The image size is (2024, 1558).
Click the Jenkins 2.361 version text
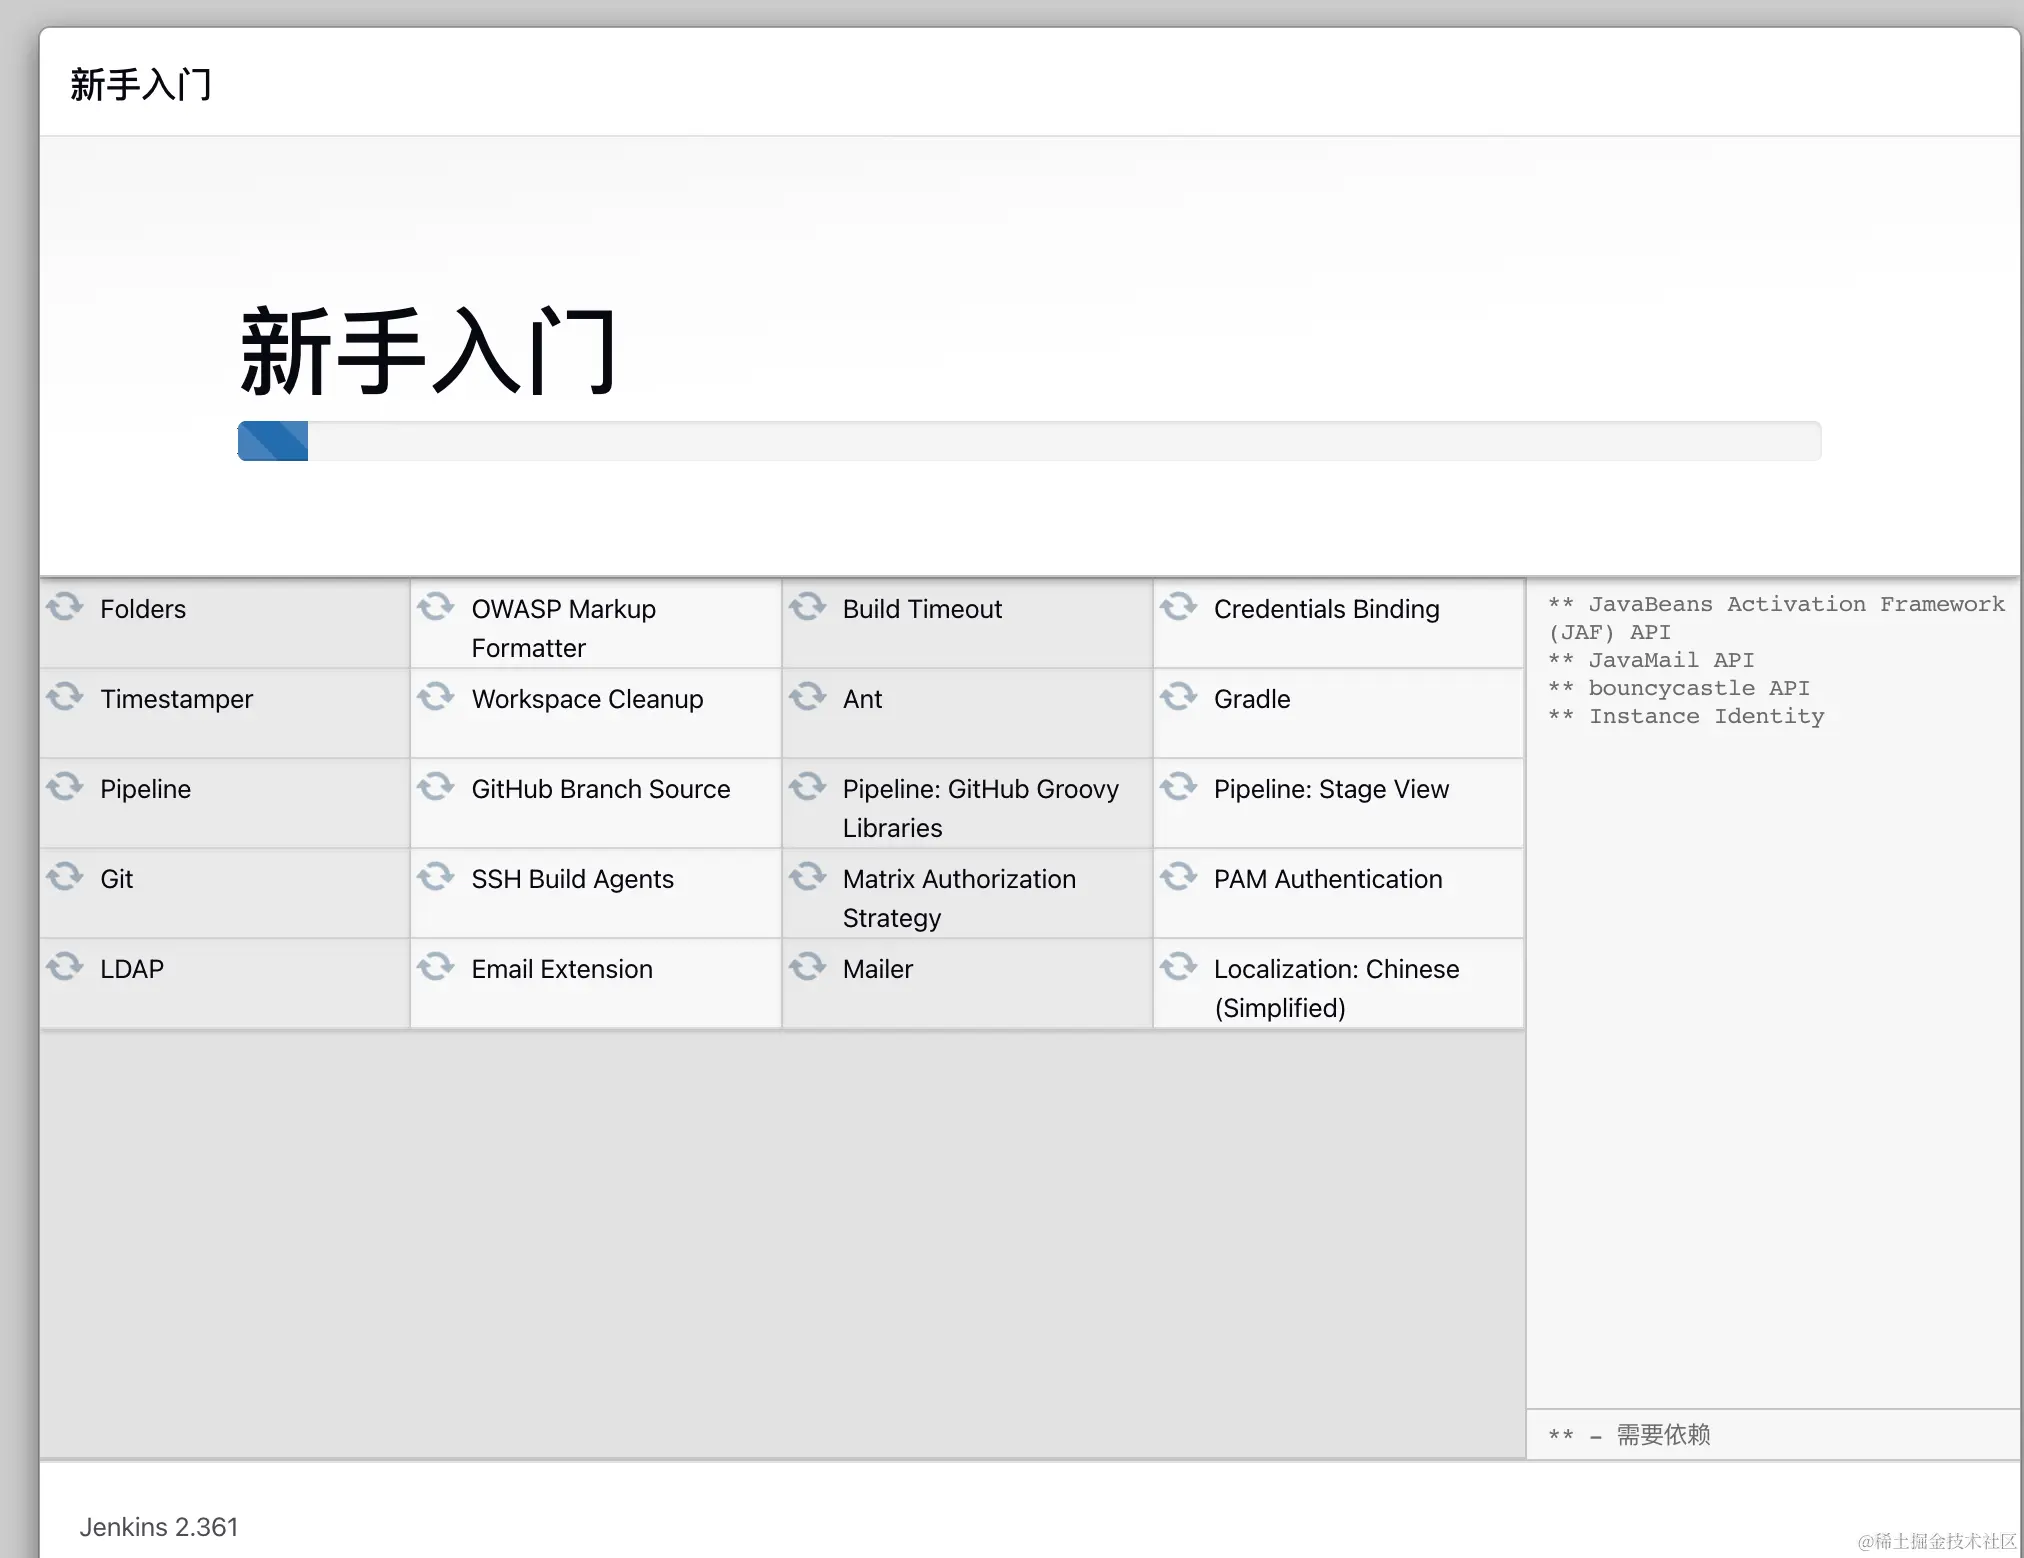pyautogui.click(x=159, y=1527)
